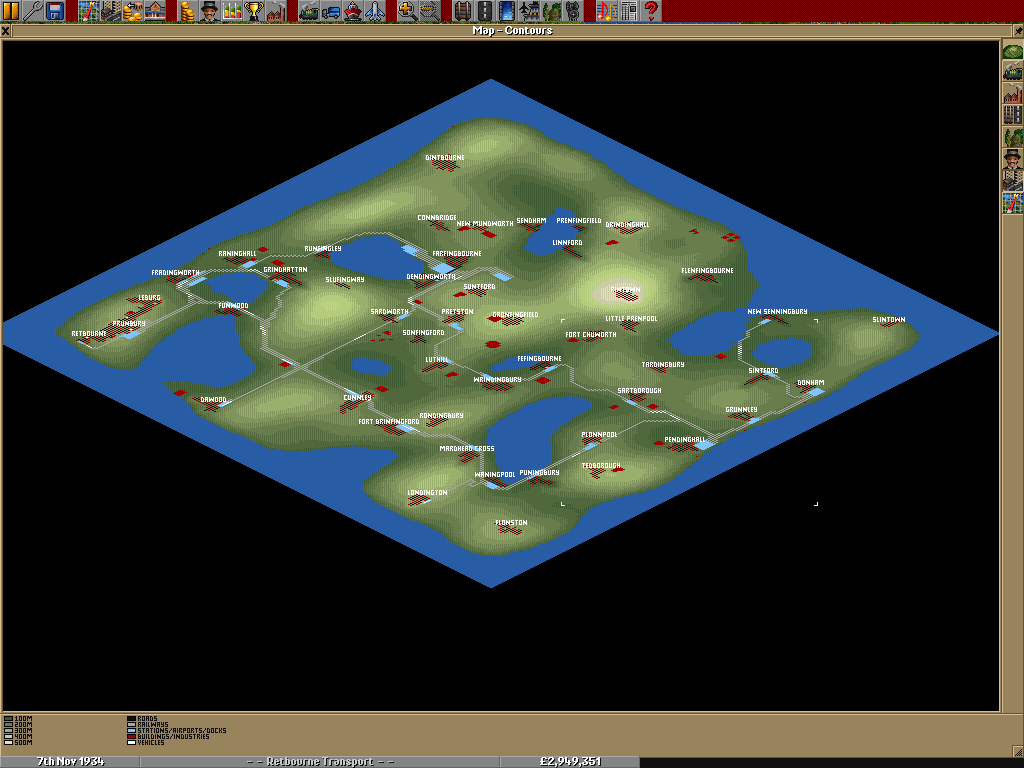
Task: Open the map from the main toolbar
Action: click(x=88, y=10)
